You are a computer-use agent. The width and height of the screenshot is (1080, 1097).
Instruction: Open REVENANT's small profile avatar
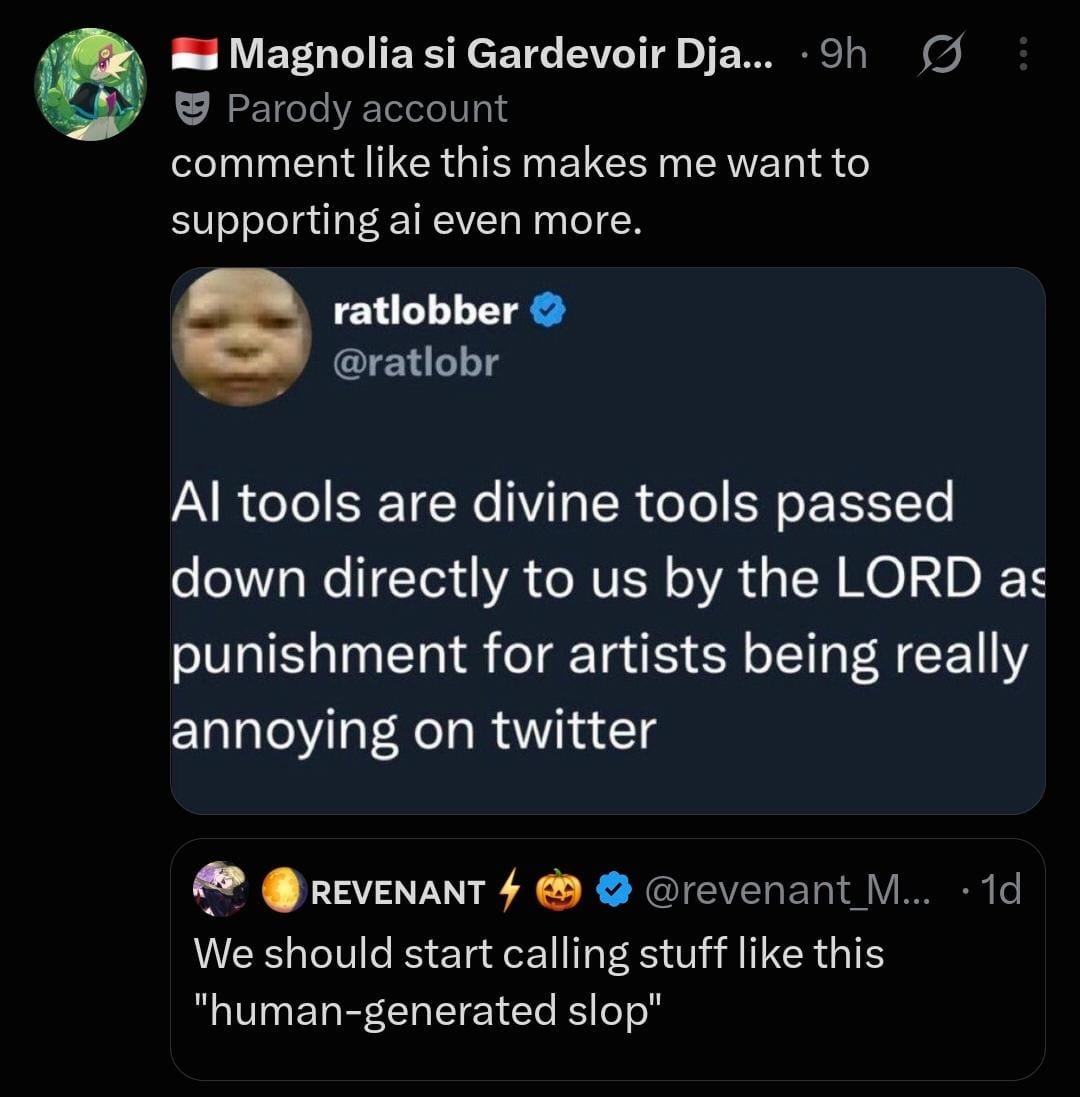click(220, 890)
